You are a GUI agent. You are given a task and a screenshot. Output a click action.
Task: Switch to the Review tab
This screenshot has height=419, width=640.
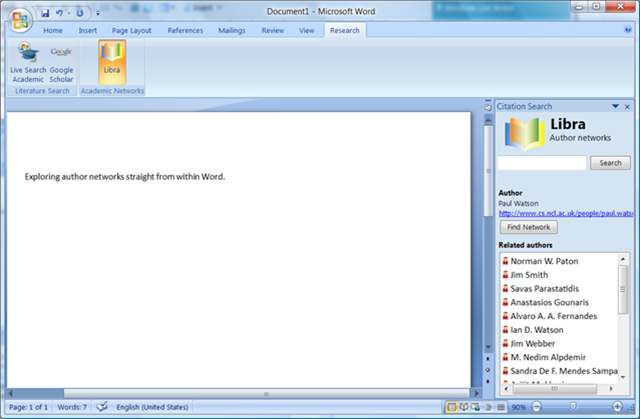(273, 31)
